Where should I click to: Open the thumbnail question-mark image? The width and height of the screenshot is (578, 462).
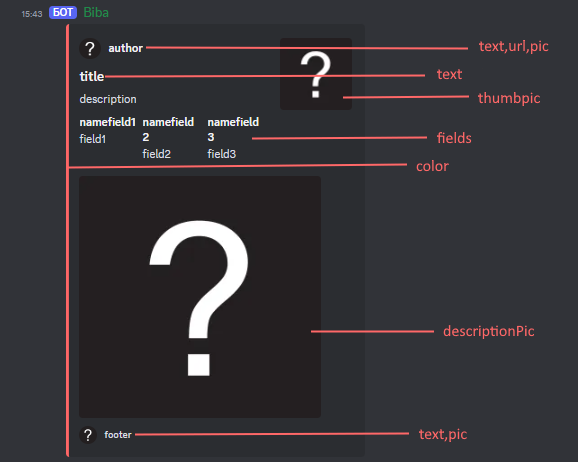coord(316,74)
